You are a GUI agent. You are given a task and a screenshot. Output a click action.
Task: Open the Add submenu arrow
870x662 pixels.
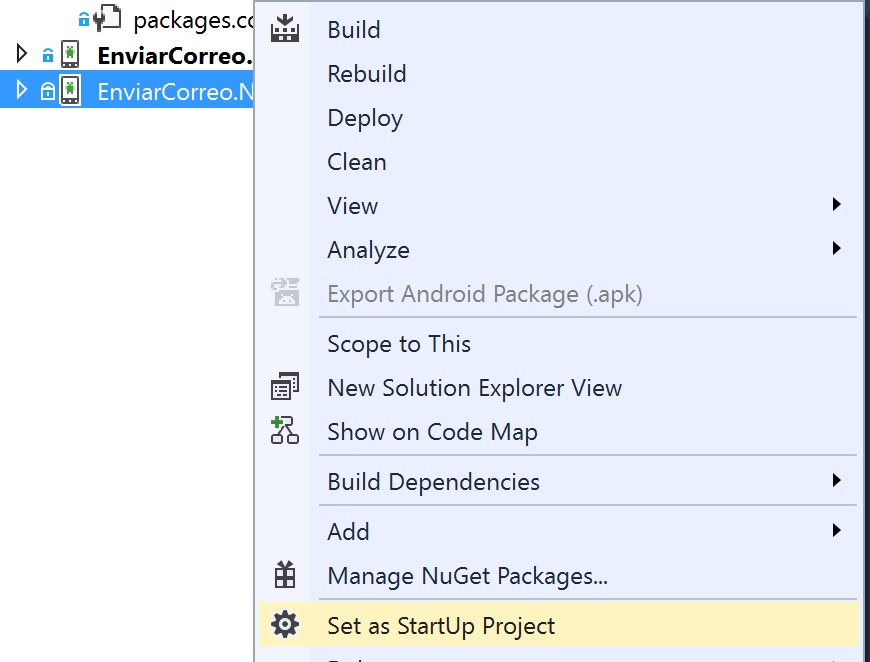(836, 531)
